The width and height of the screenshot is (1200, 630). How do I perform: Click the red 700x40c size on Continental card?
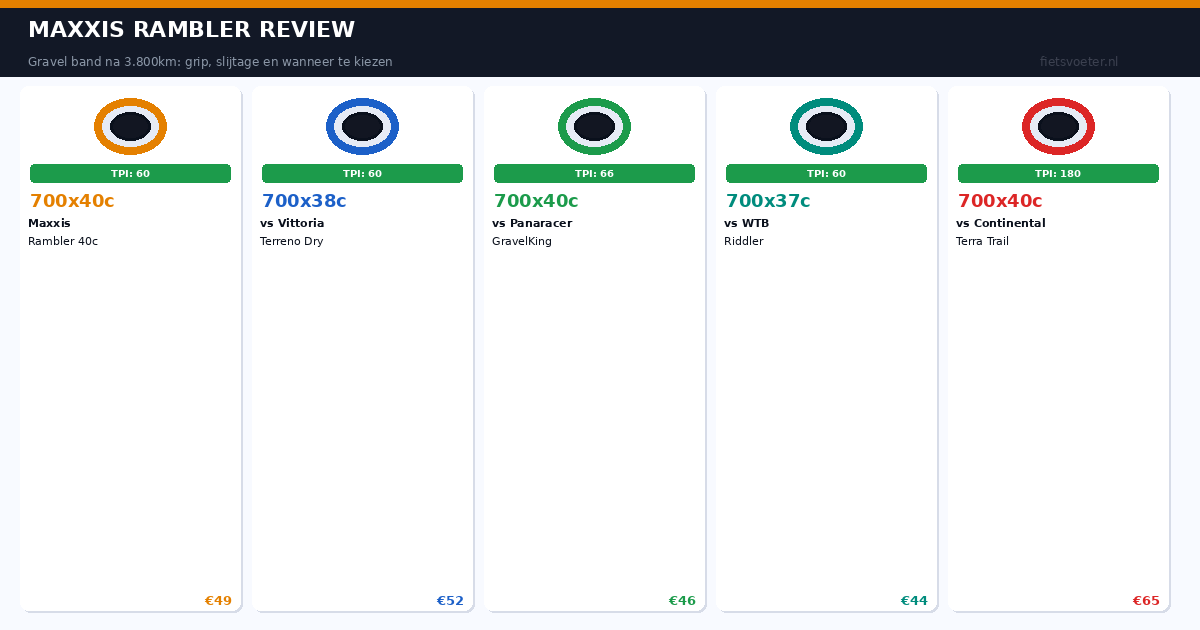tap(1000, 201)
